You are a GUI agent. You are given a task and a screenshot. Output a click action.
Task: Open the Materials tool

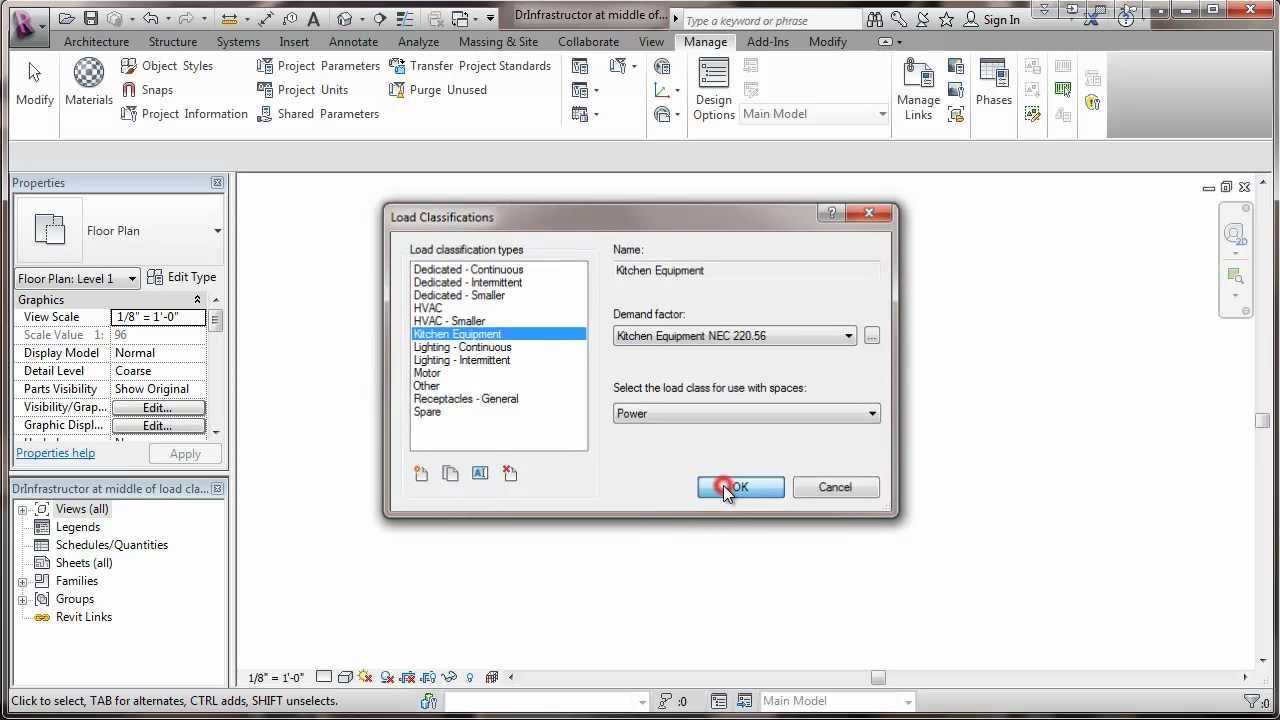tap(89, 81)
